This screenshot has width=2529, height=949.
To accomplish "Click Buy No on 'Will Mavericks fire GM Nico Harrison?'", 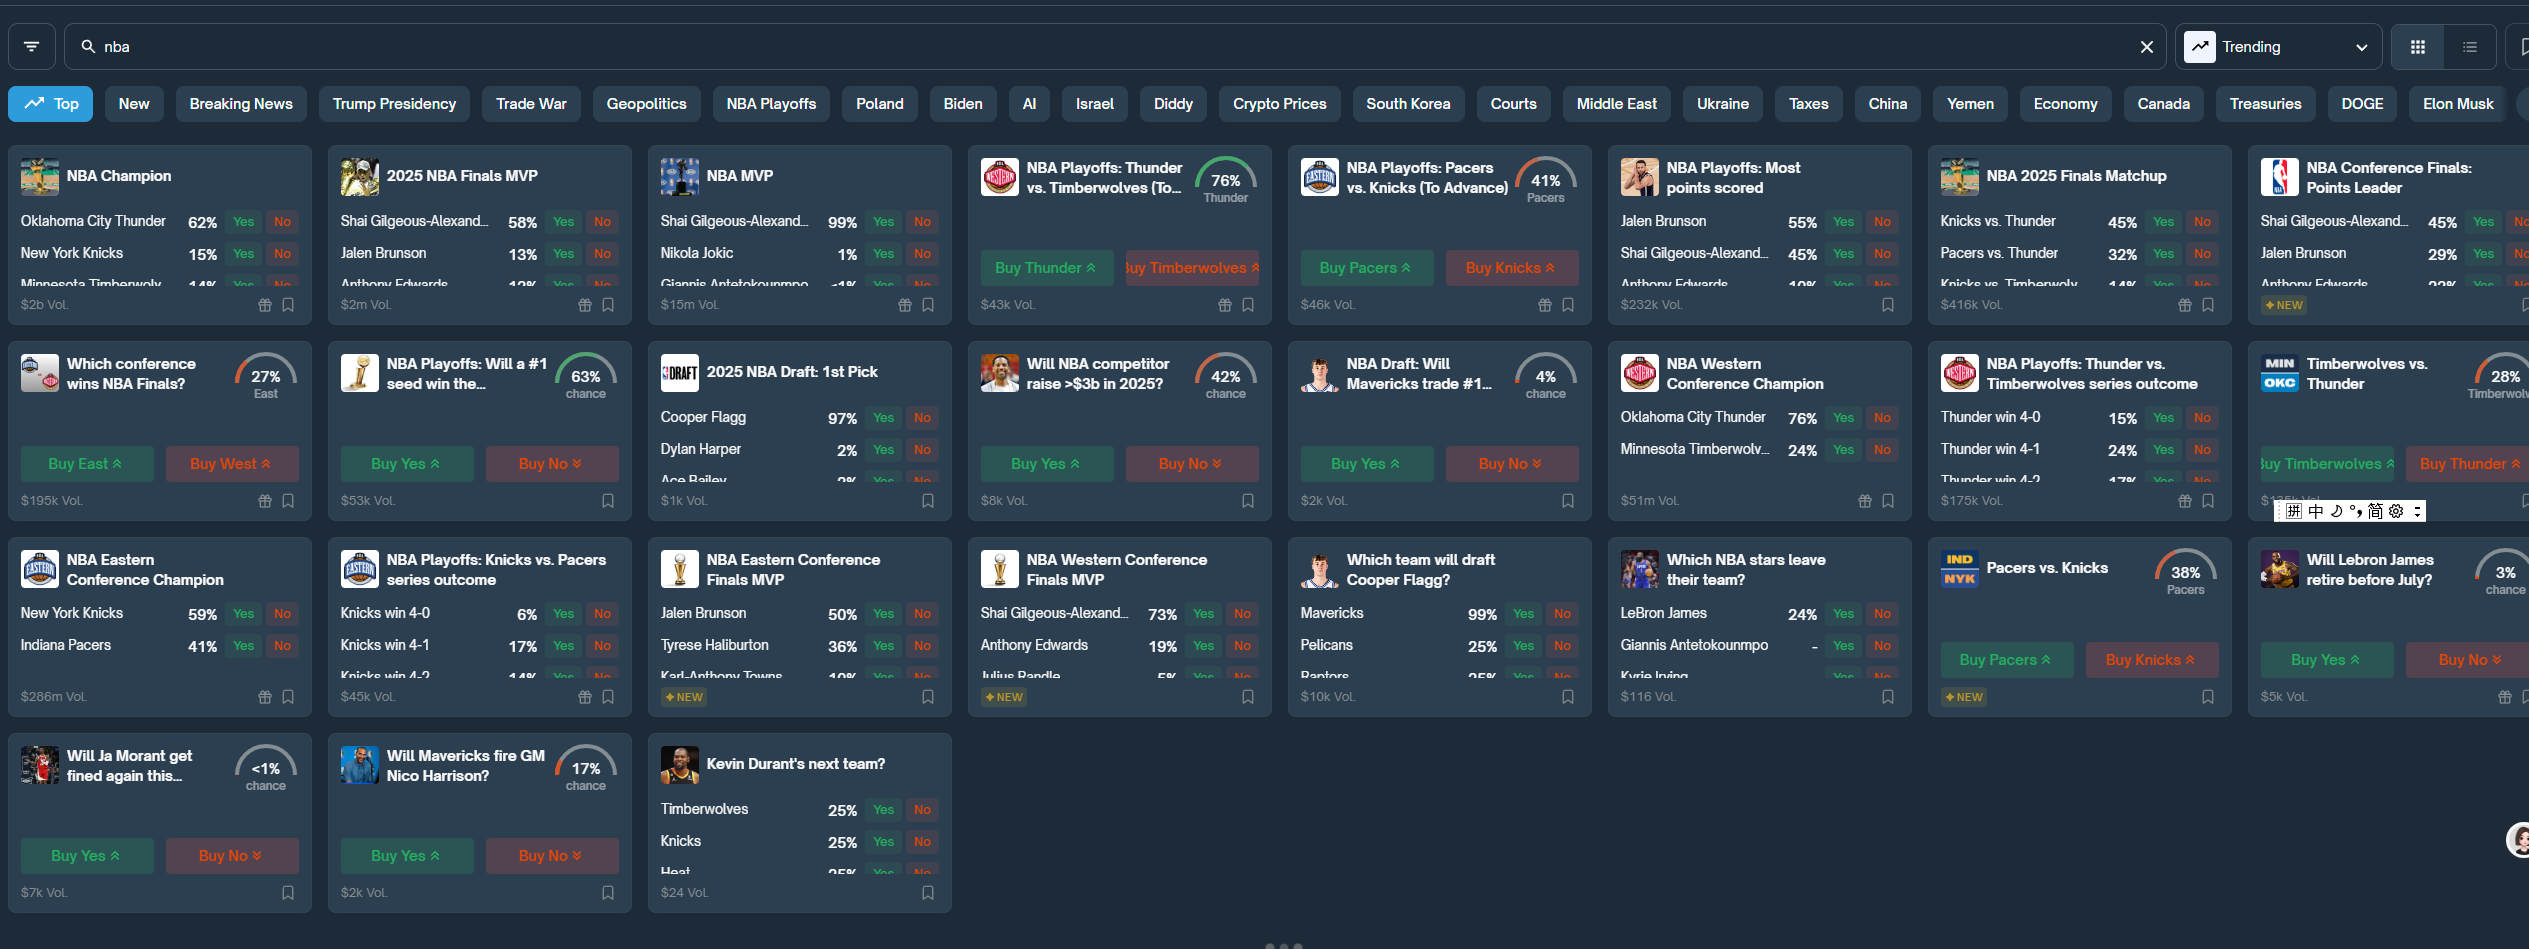I will pyautogui.click(x=552, y=856).
